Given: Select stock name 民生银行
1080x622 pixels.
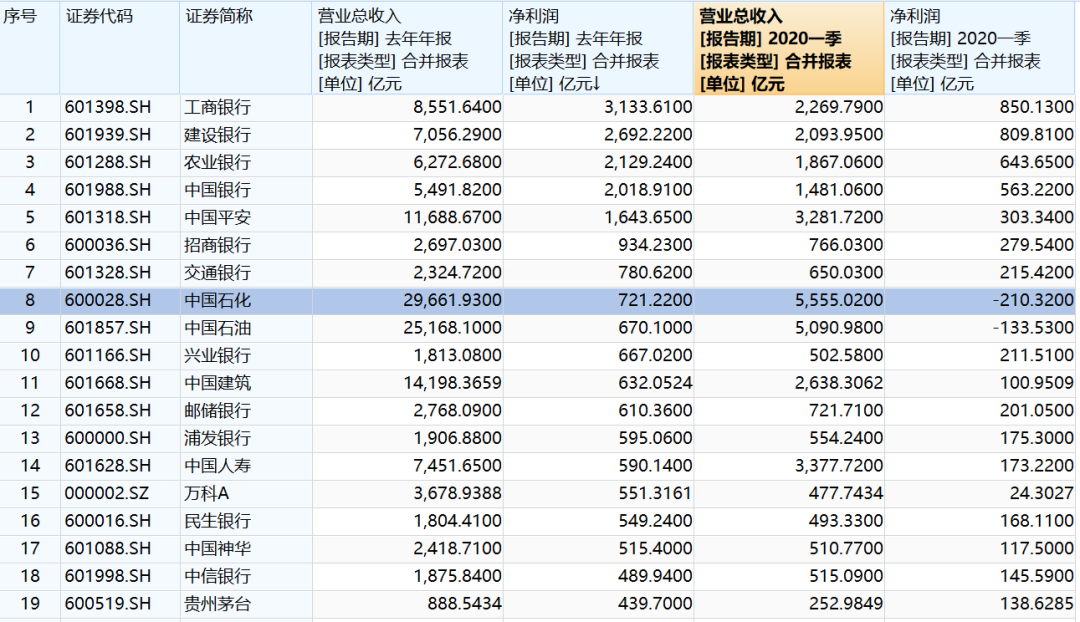Looking at the screenshot, I should tap(218, 521).
